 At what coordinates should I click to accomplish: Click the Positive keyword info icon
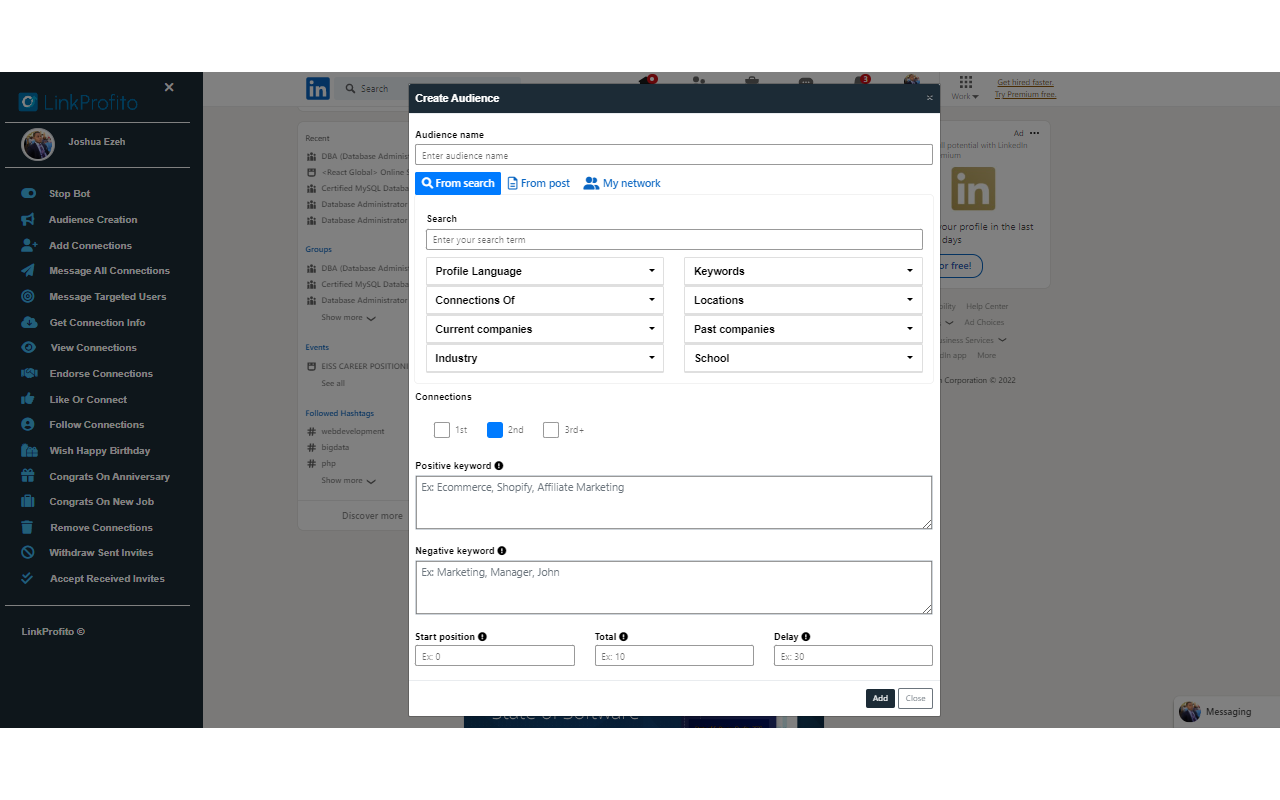coord(499,466)
